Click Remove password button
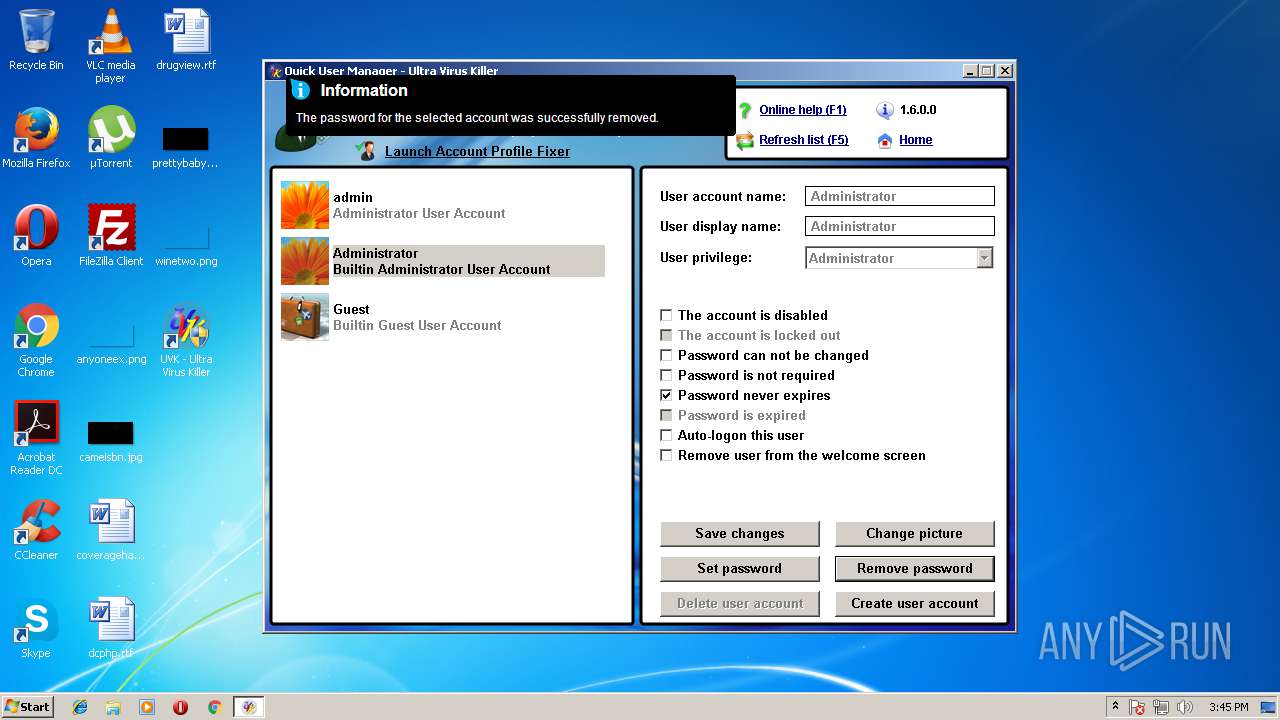 (915, 568)
